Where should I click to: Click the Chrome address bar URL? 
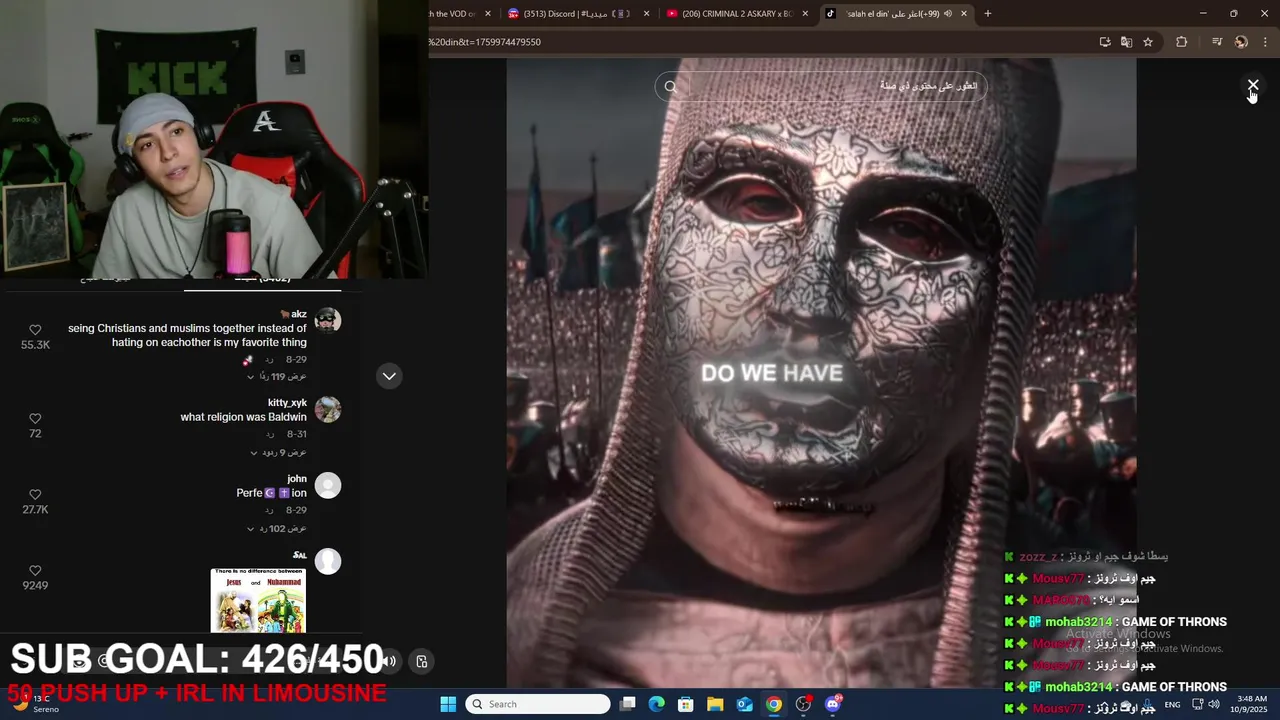[x=485, y=42]
